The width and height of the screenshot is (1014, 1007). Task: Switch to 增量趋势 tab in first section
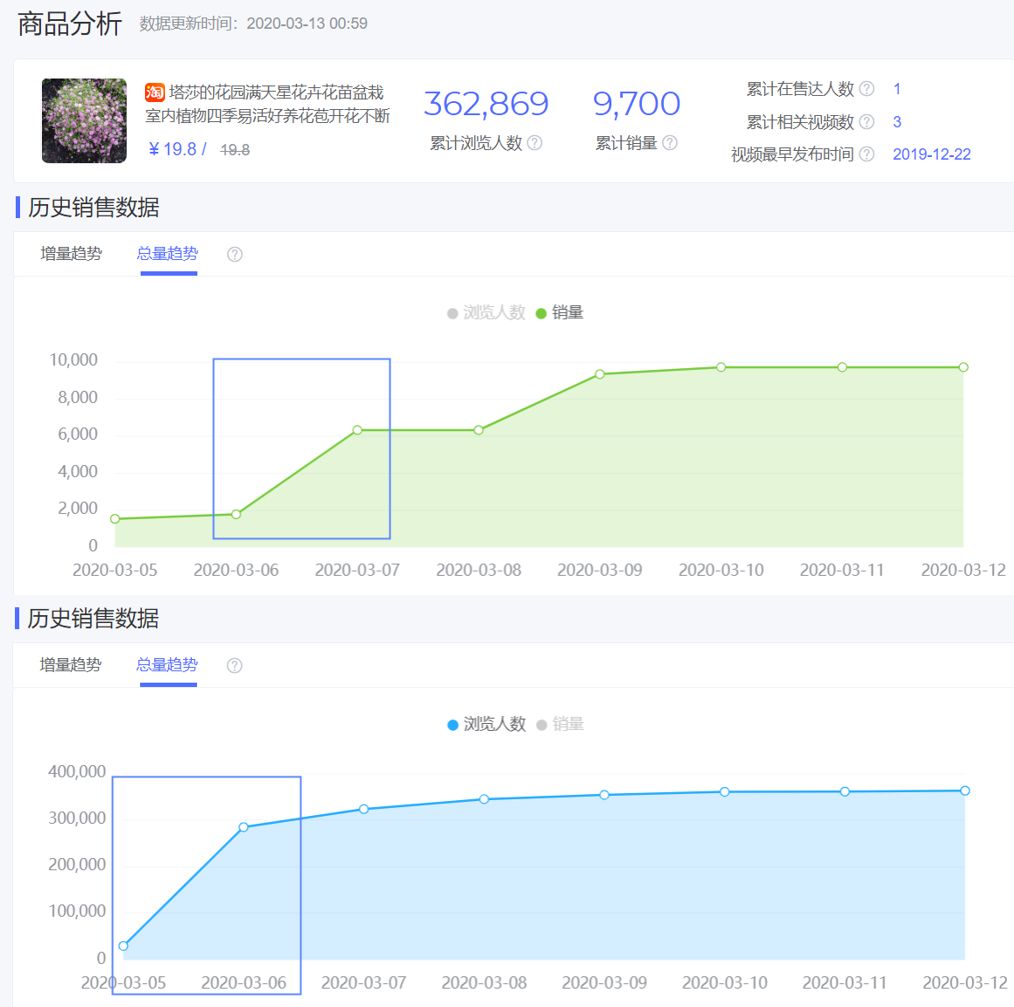[x=71, y=254]
